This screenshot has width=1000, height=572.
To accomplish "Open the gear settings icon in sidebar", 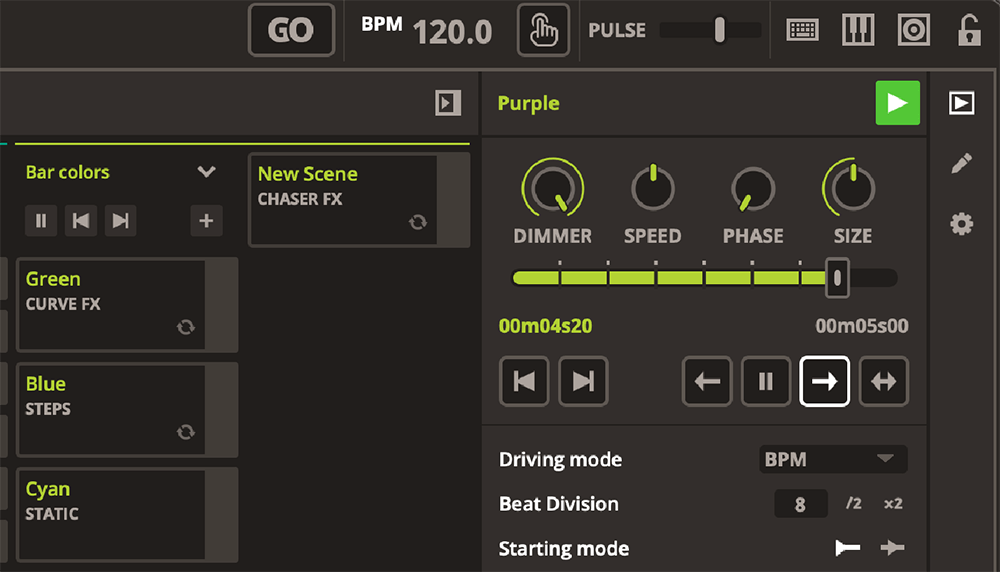I will [961, 224].
